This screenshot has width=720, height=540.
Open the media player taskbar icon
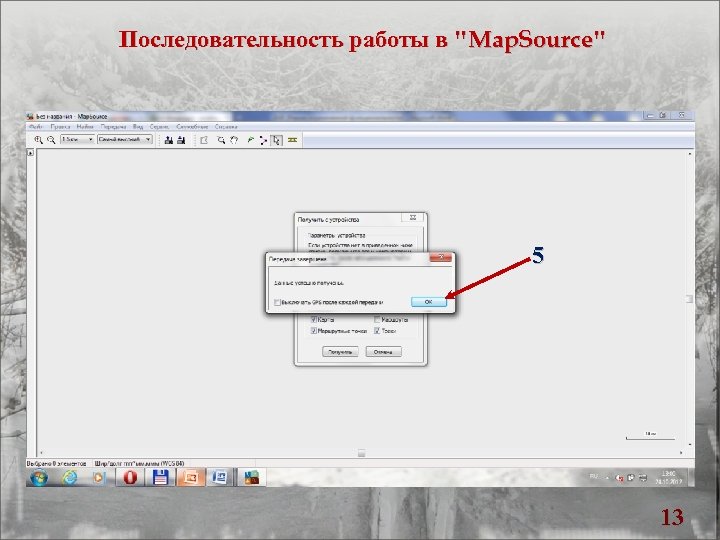(98, 478)
